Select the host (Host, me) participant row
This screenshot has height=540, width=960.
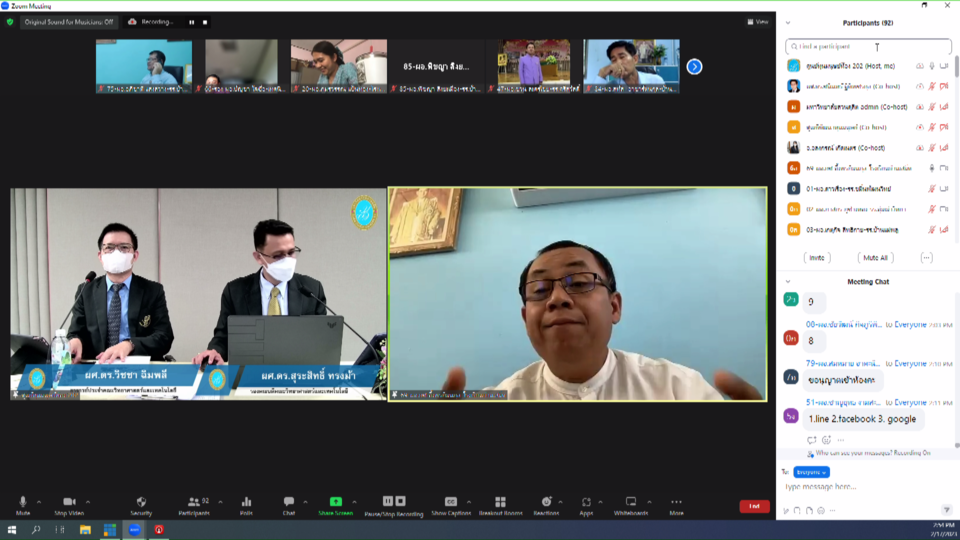point(868,66)
